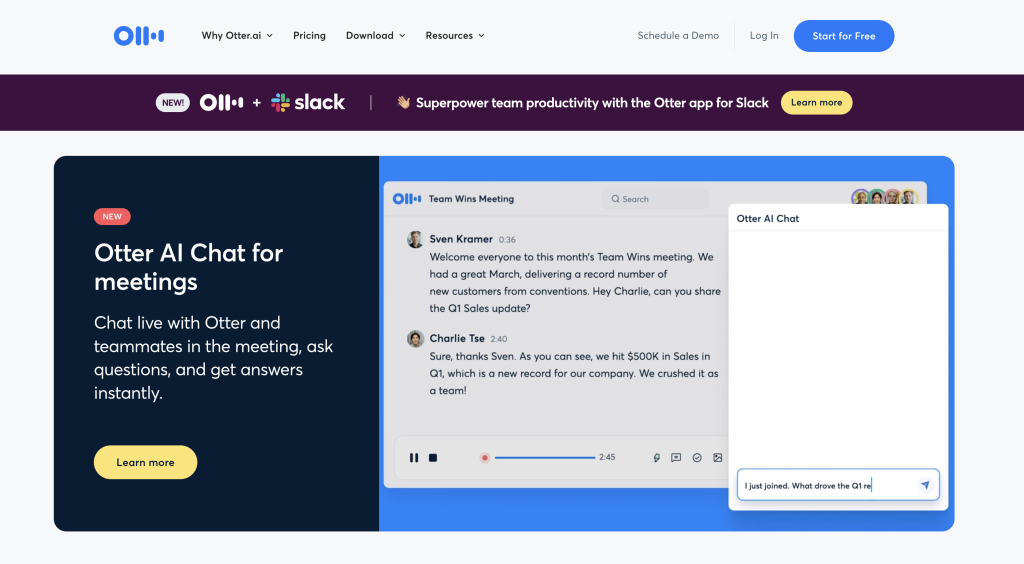
Task: Open the Slack logo in the banner
Action: pos(308,102)
